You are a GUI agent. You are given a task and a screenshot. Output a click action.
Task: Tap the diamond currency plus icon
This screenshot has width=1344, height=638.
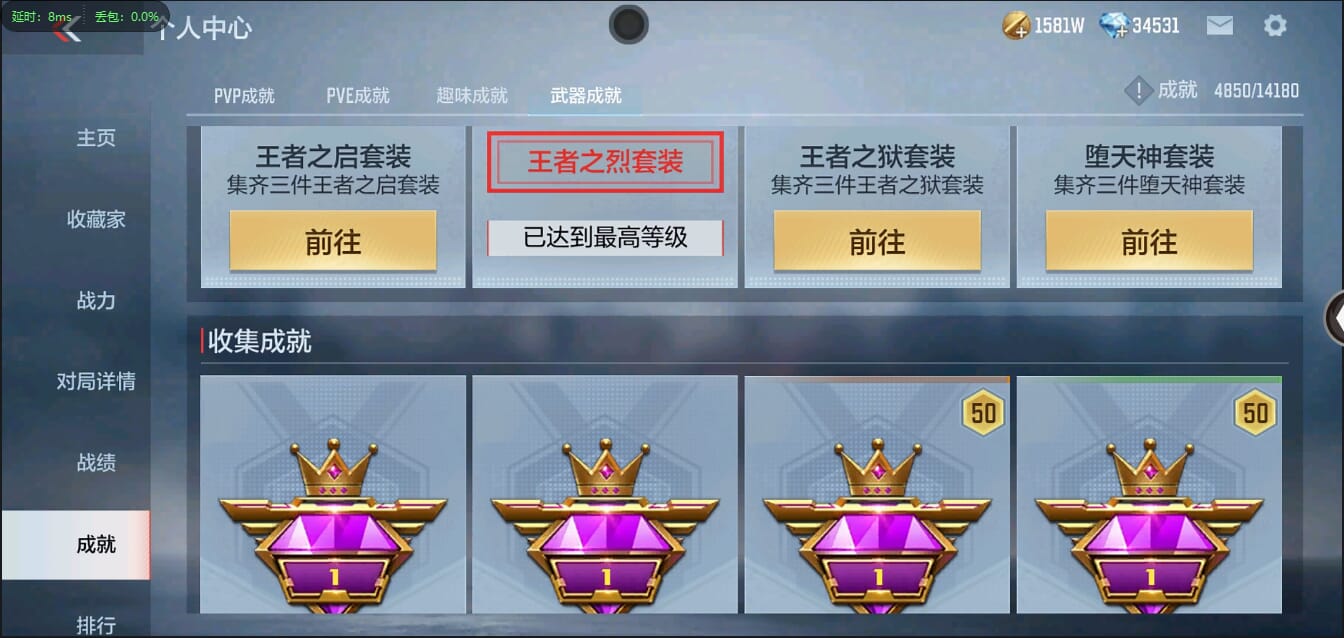coord(1113,26)
